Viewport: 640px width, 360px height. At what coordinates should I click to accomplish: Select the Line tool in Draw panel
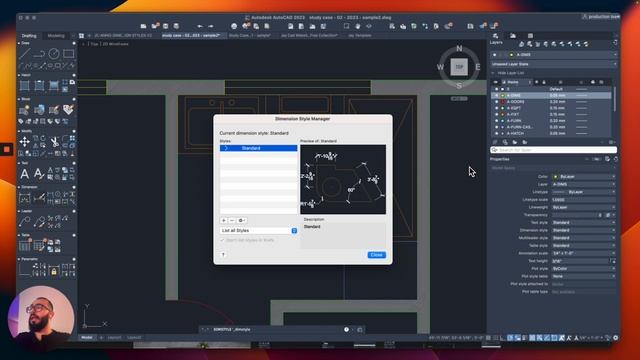[x=24, y=53]
